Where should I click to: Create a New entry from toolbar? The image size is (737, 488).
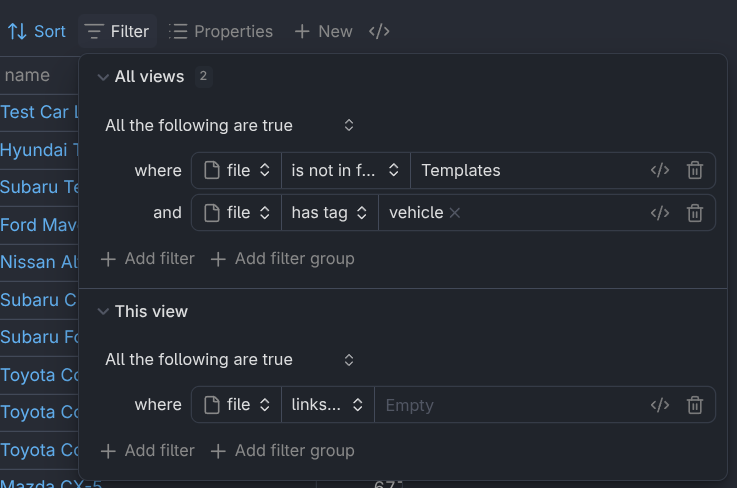tap(323, 31)
